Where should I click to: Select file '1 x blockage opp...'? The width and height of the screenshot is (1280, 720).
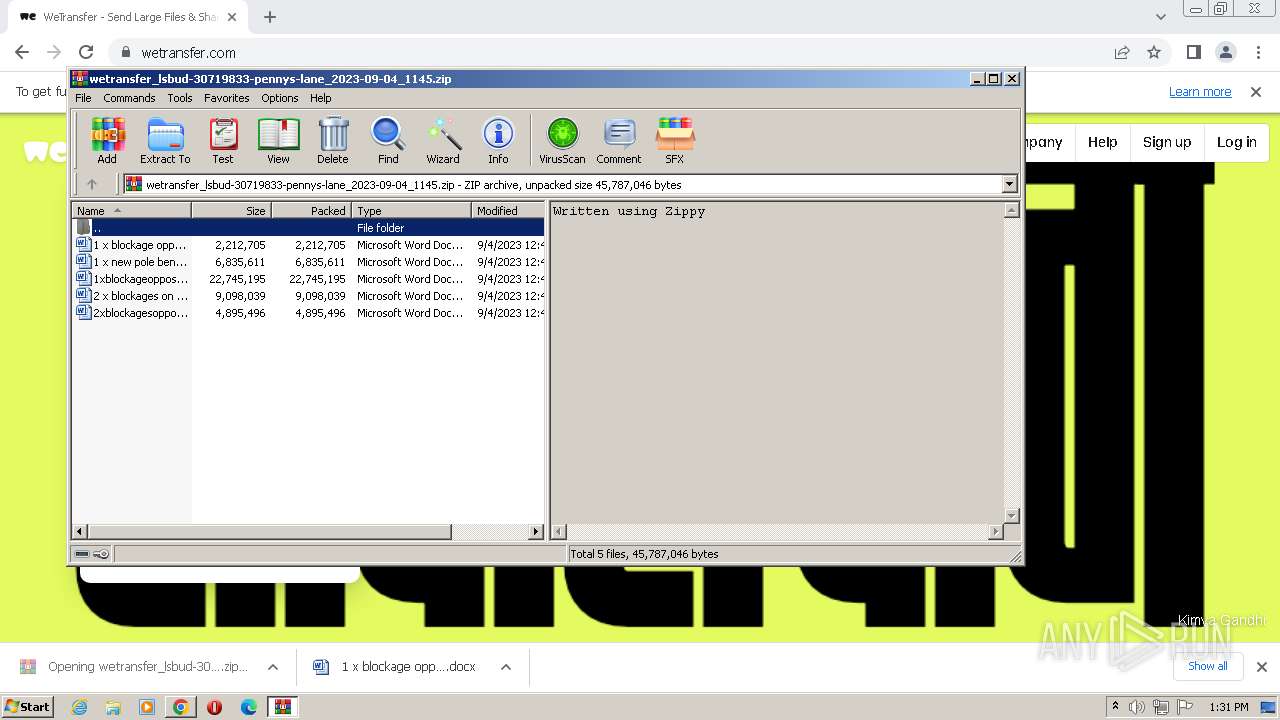click(308, 245)
